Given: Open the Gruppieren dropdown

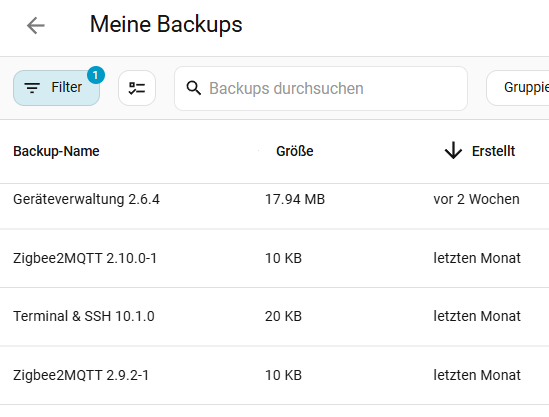Looking at the screenshot, I should [x=518, y=88].
